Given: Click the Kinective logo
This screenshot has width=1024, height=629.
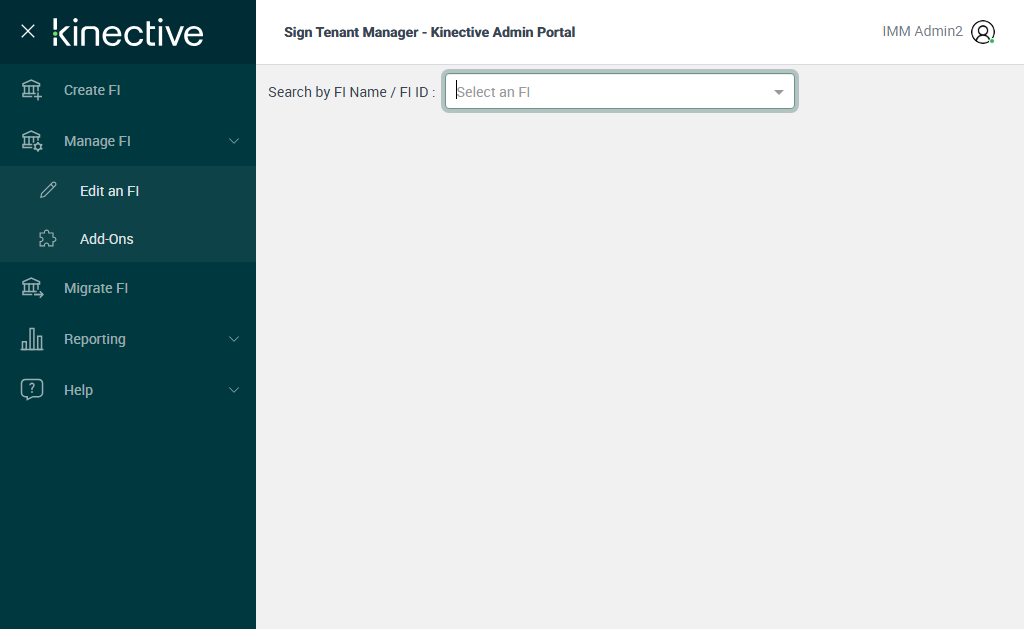Looking at the screenshot, I should 128,33.
